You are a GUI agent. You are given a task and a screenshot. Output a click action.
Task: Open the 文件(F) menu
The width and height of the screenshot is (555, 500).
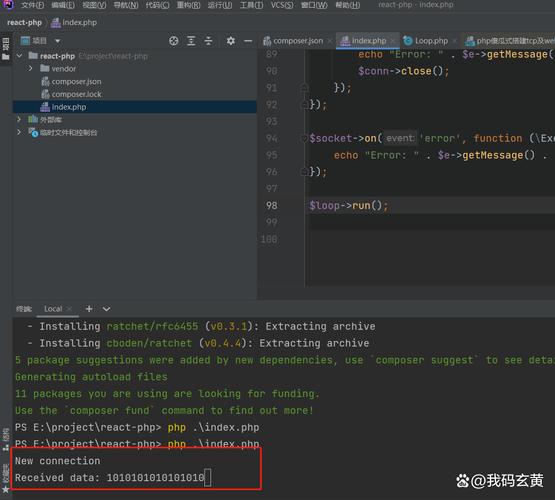(x=32, y=5)
